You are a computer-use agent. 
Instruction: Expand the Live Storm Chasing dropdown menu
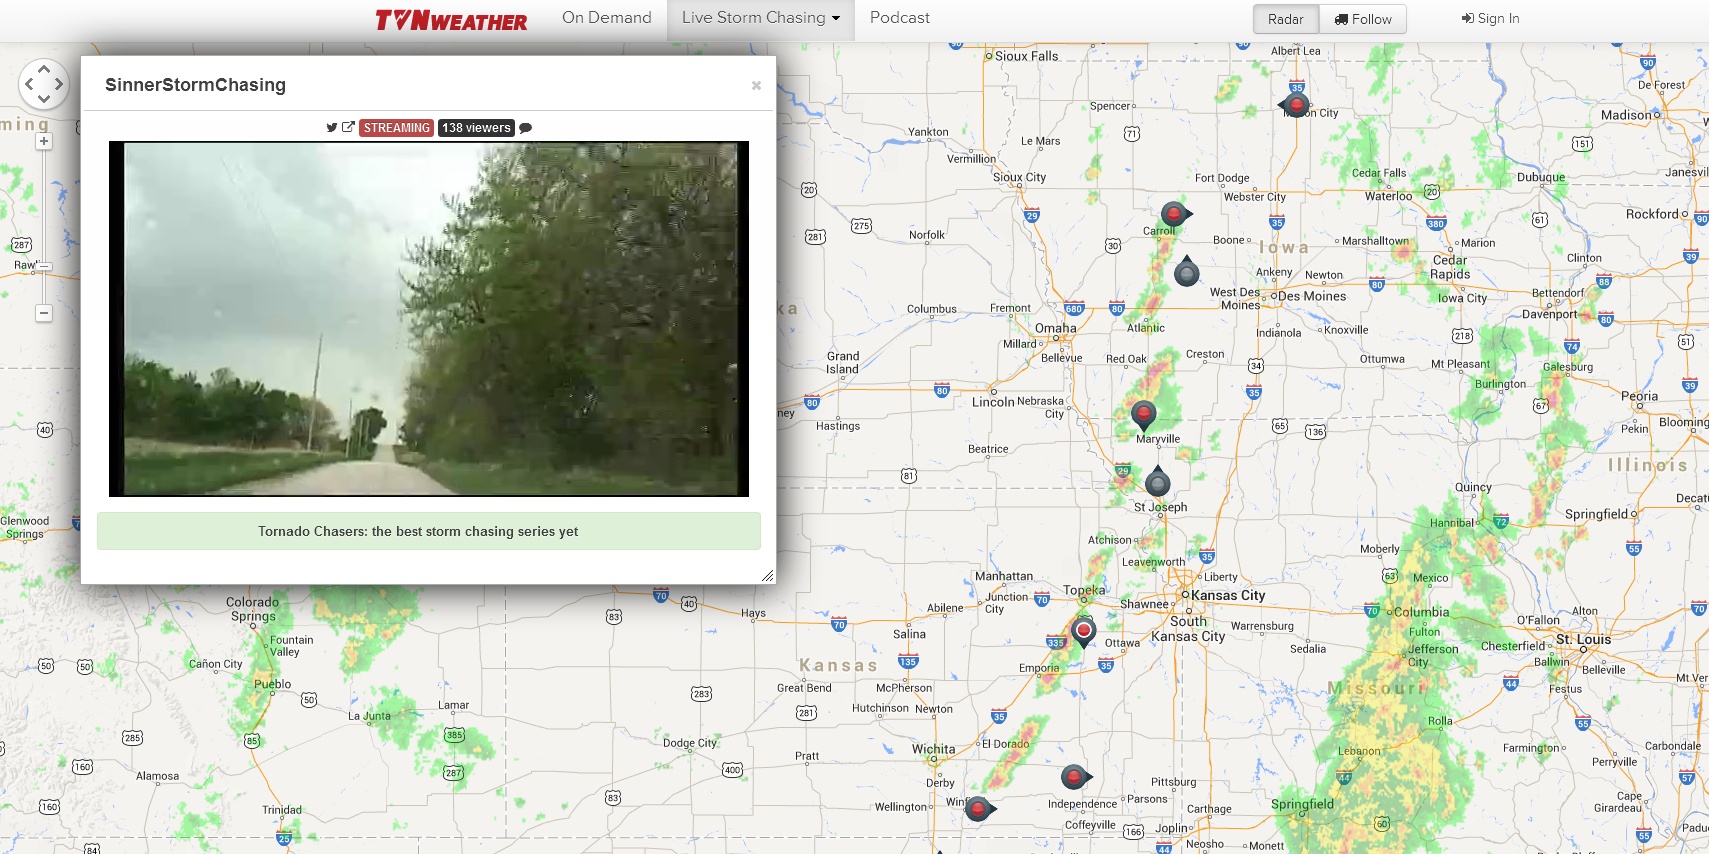[x=761, y=18]
